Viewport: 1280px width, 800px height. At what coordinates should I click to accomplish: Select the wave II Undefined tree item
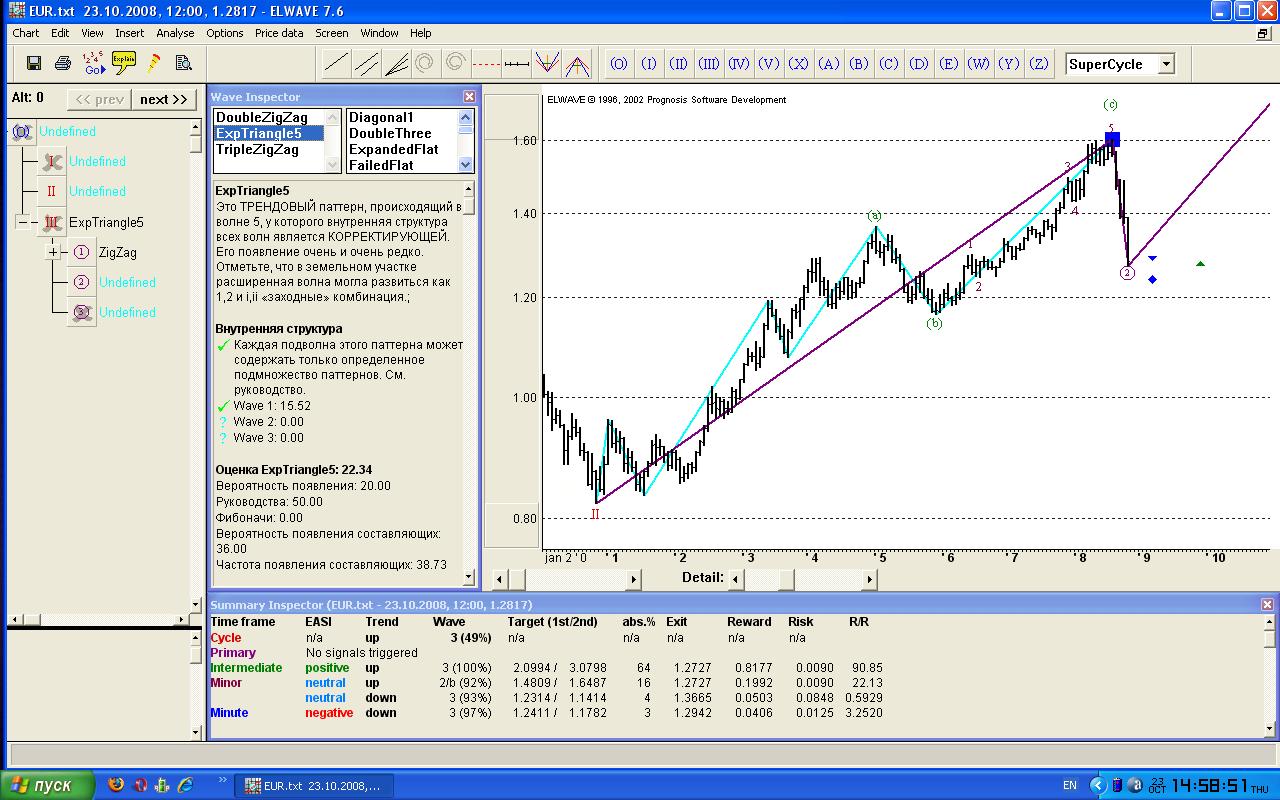point(97,191)
